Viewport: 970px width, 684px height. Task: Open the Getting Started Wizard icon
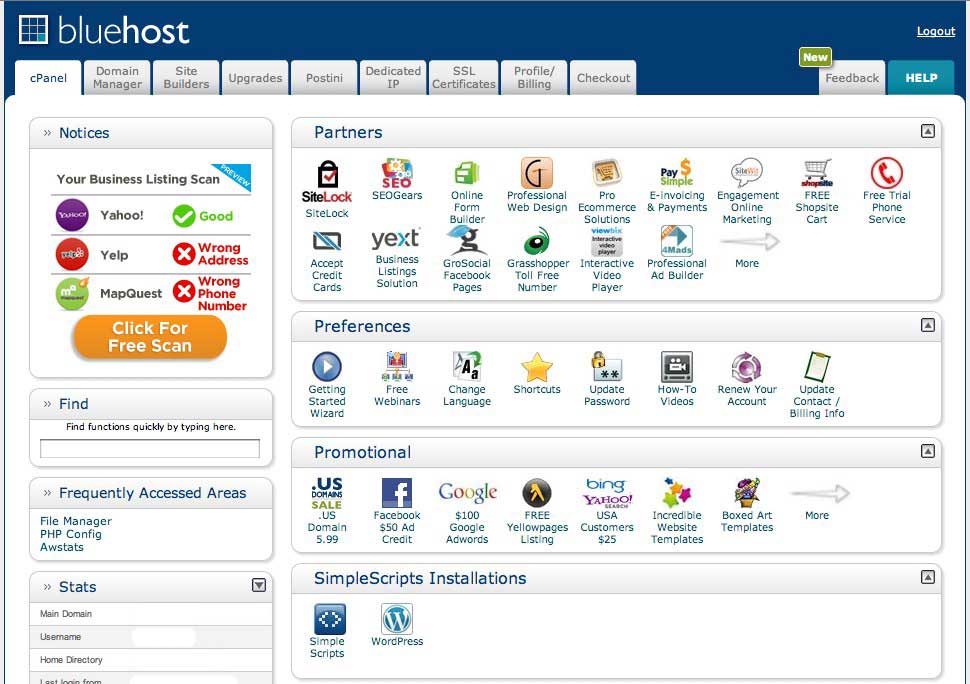pos(327,368)
